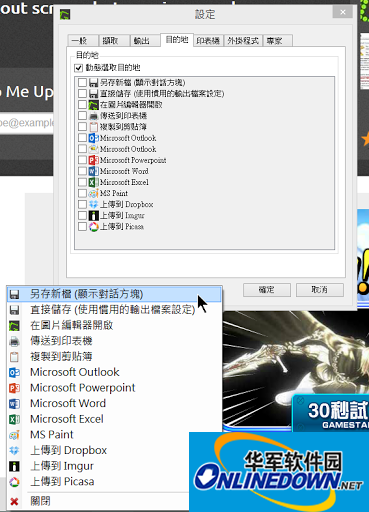Click Greenshot editor icon in popup menu
The height and width of the screenshot is (512, 369).
point(14,325)
